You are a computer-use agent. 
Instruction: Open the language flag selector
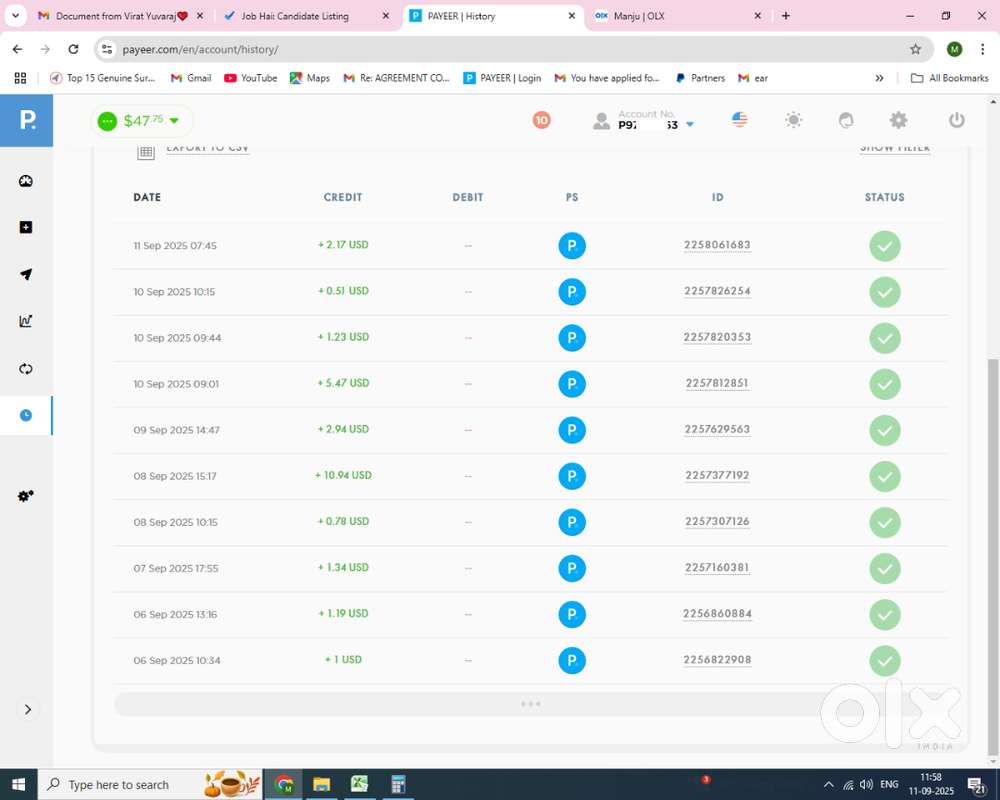(740, 120)
